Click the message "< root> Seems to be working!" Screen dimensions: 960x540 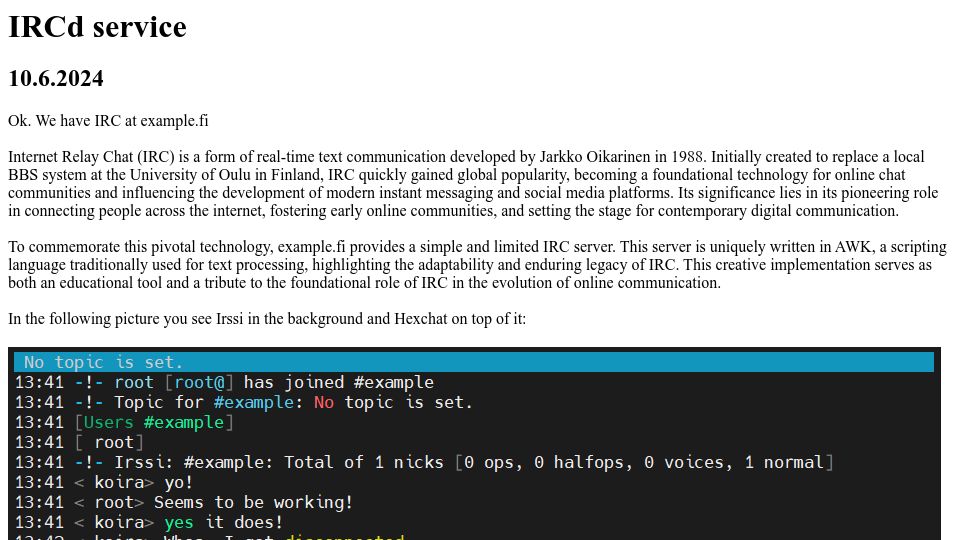(x=184, y=503)
